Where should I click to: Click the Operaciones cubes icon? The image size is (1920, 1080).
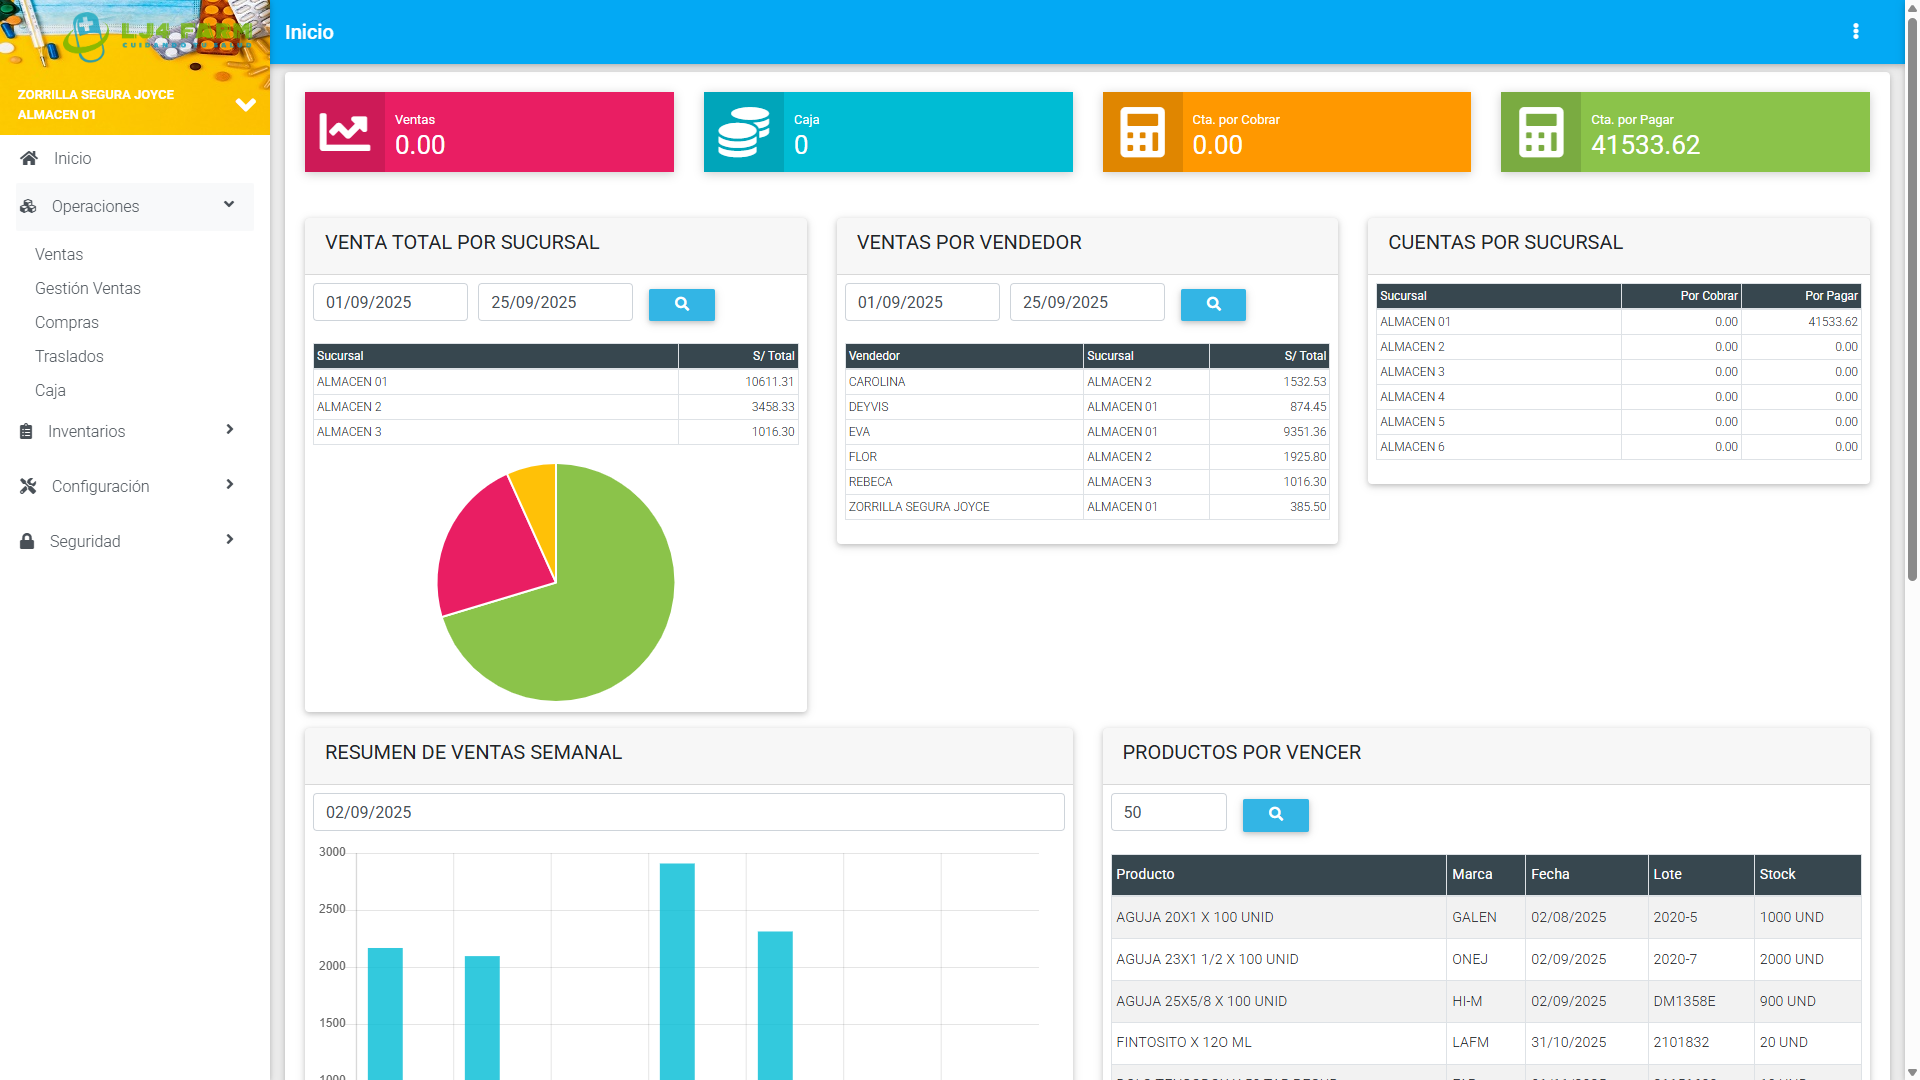(x=28, y=206)
